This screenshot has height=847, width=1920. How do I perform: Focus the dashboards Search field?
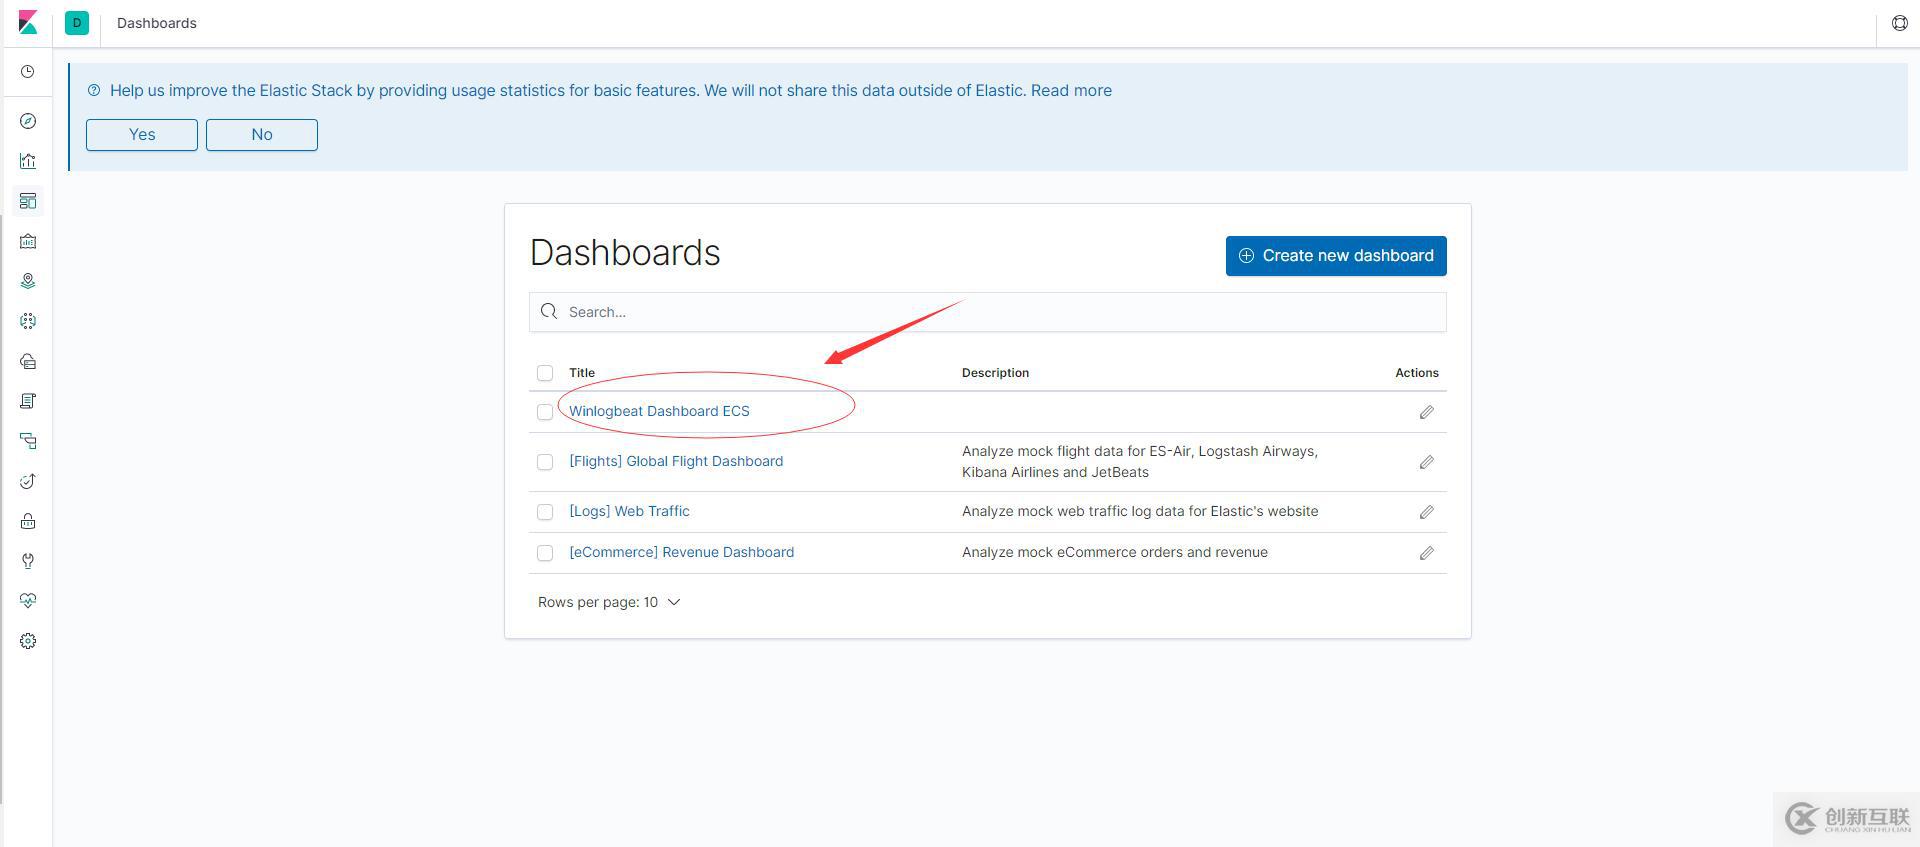click(988, 312)
